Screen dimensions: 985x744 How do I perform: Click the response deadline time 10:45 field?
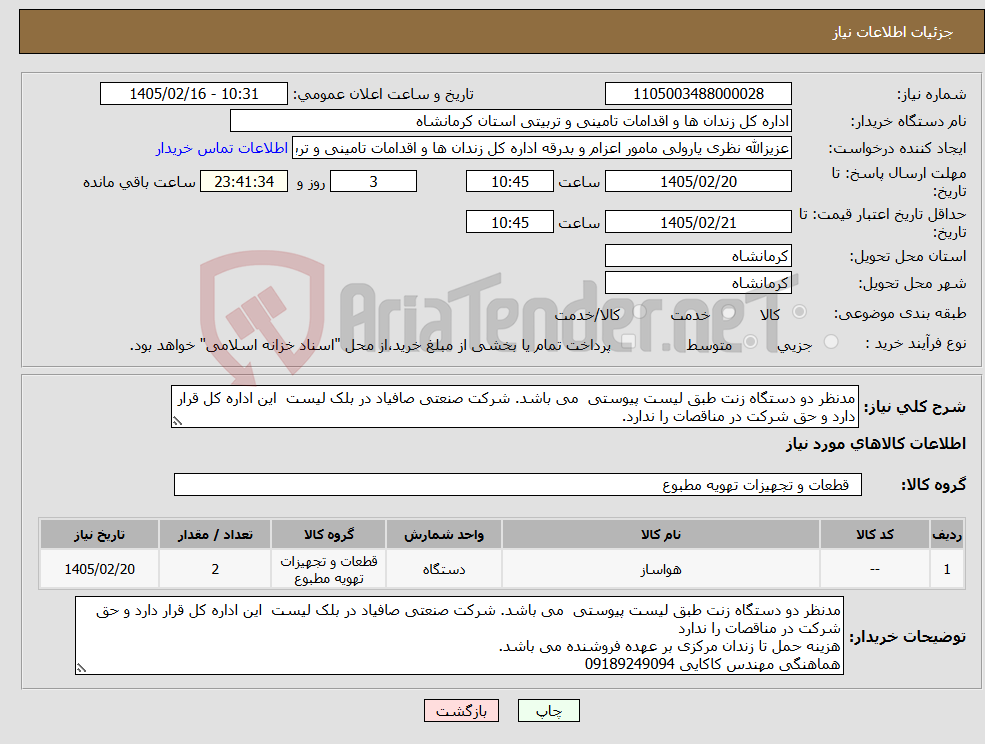pyautogui.click(x=510, y=182)
